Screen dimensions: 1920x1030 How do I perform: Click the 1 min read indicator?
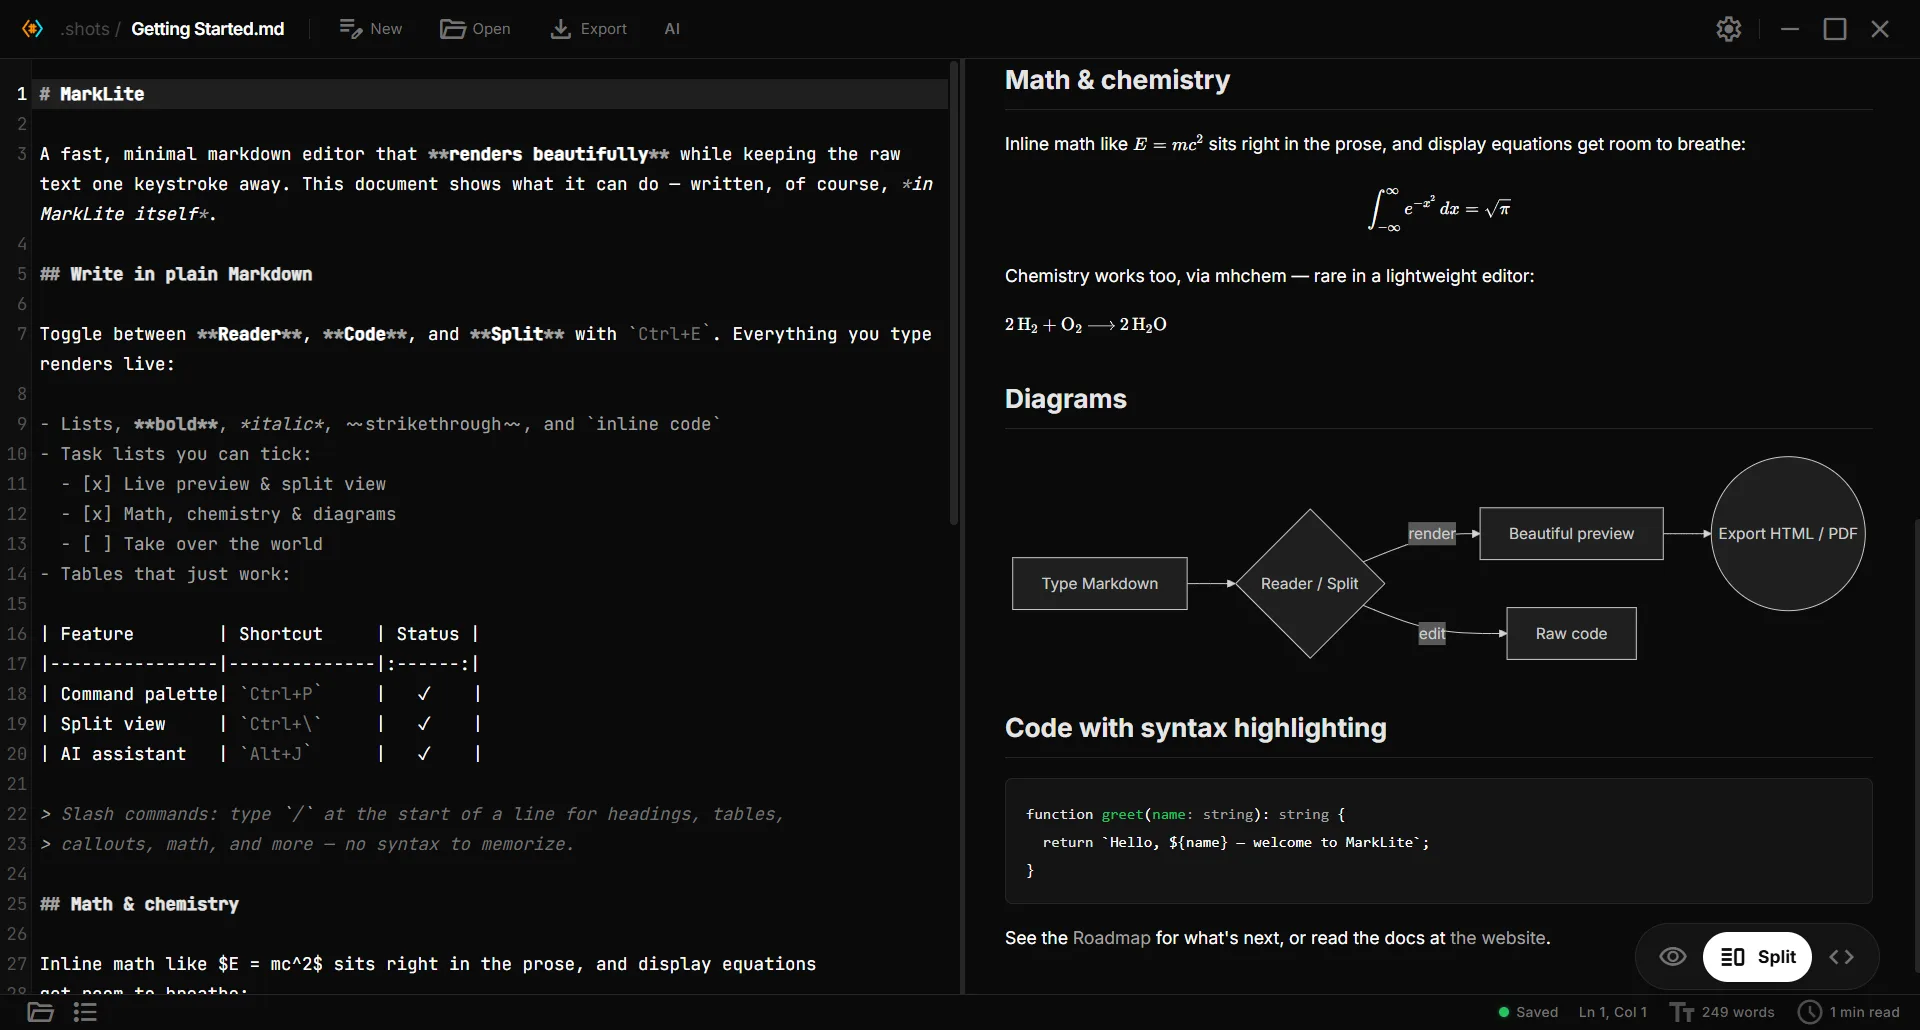(x=1849, y=1012)
